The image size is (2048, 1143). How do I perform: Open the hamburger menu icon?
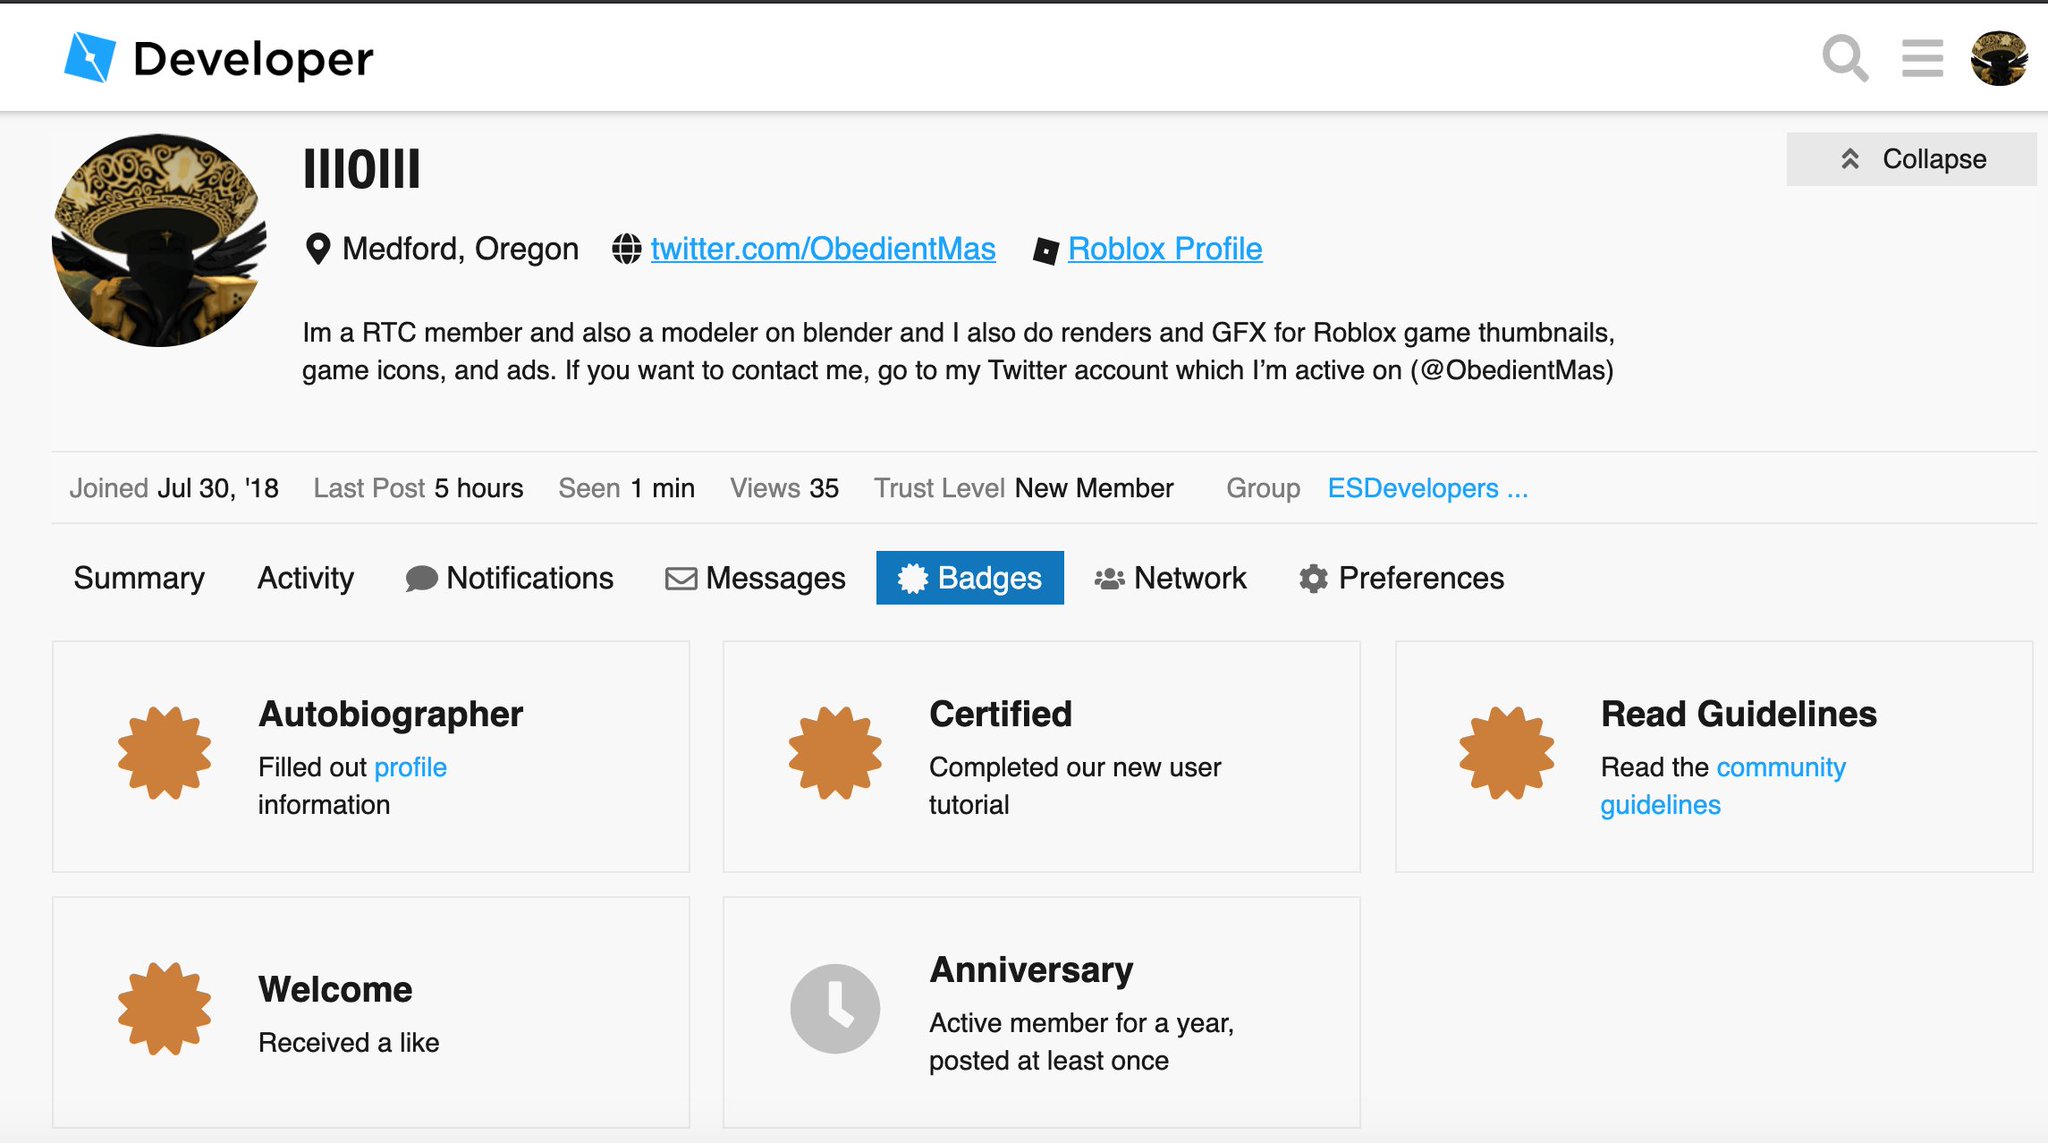click(1921, 58)
